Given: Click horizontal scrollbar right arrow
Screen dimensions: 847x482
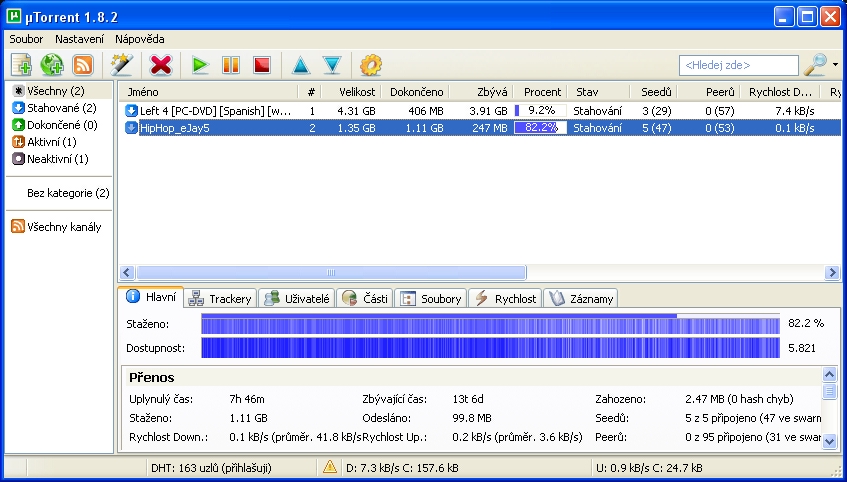Looking at the screenshot, I should (832, 272).
